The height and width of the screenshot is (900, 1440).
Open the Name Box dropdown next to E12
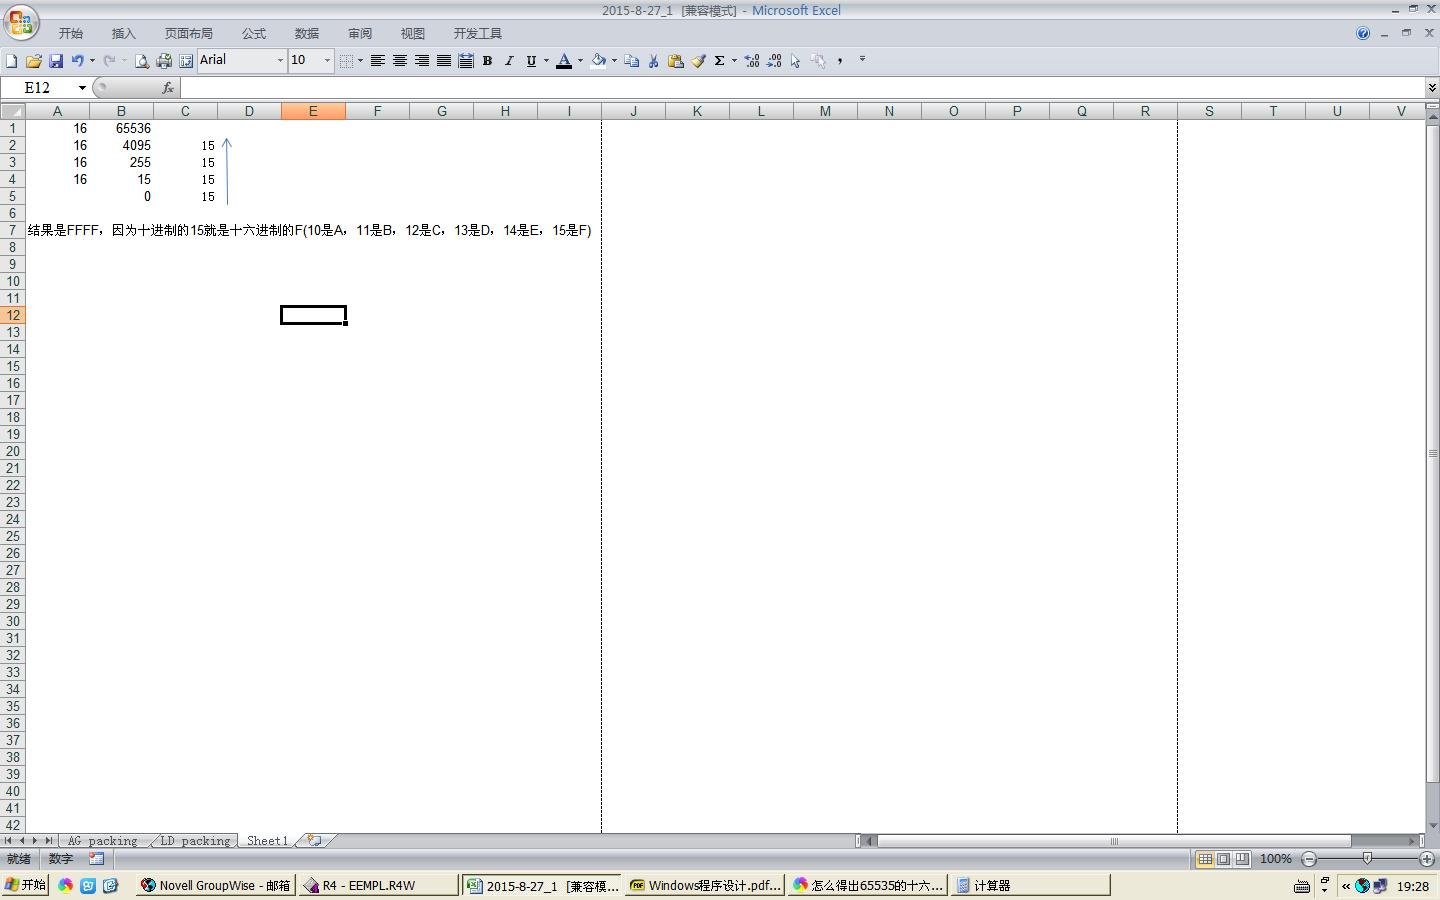pyautogui.click(x=82, y=88)
